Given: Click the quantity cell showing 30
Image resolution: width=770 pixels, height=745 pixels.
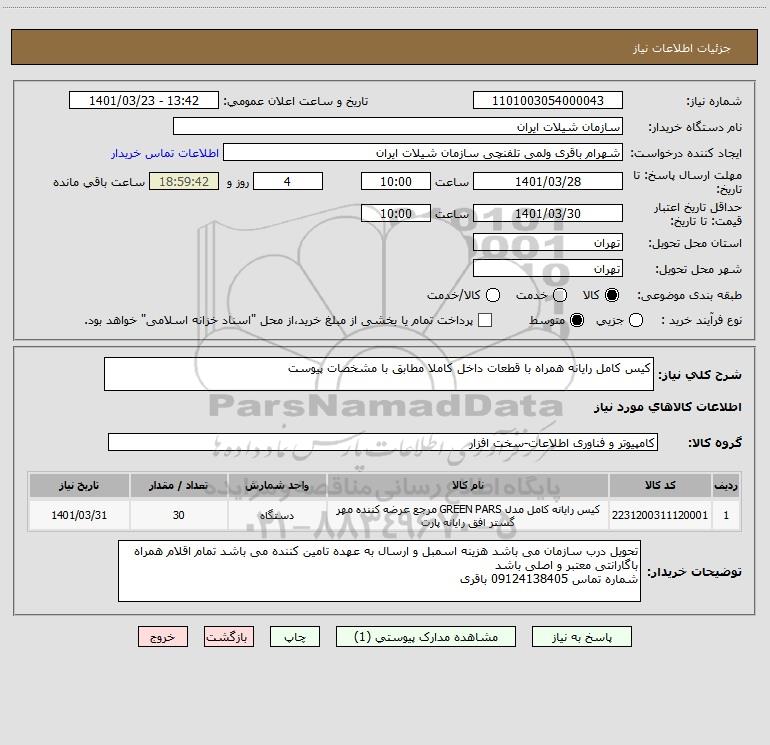Looking at the screenshot, I should coord(178,515).
